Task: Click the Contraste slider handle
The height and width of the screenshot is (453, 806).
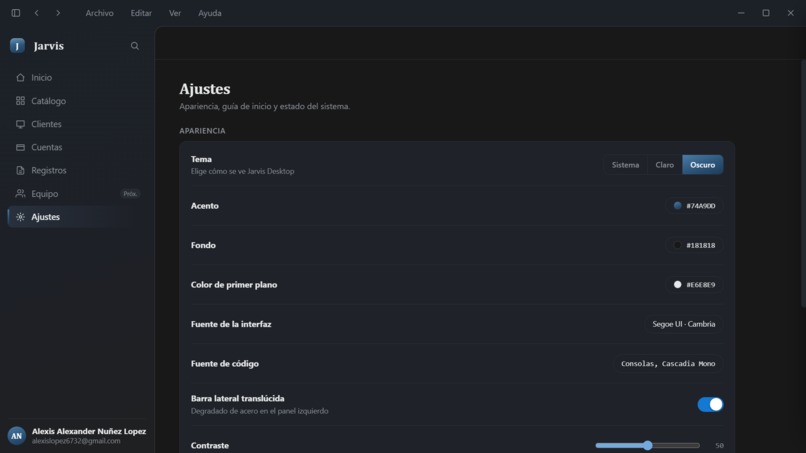Action: (648, 445)
